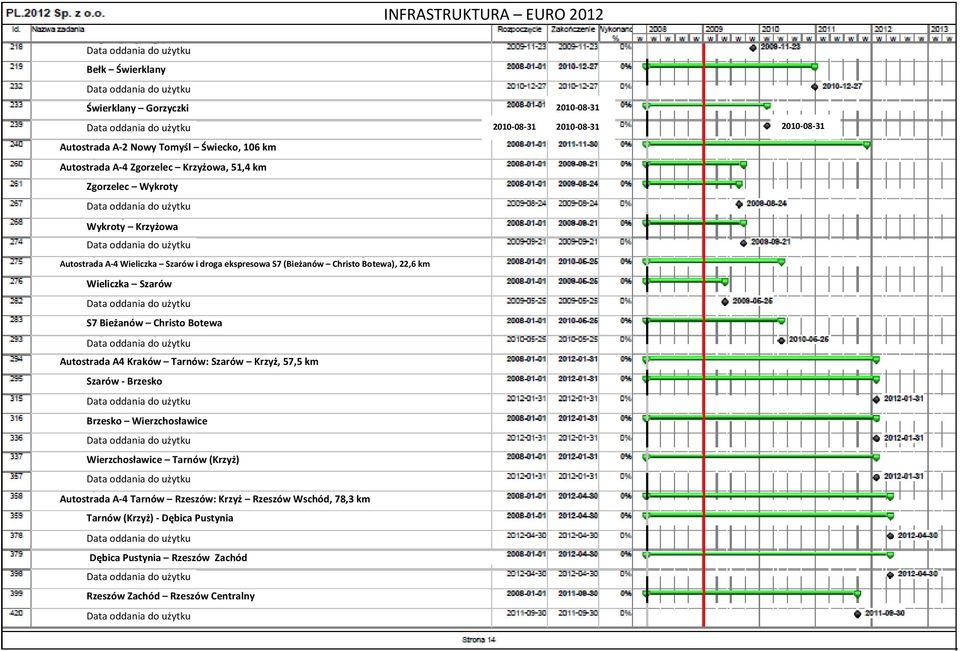Image resolution: width=960 pixels, height=651 pixels.
Task: Click the 2008 year in timeline header
Action: pyautogui.click(x=659, y=29)
